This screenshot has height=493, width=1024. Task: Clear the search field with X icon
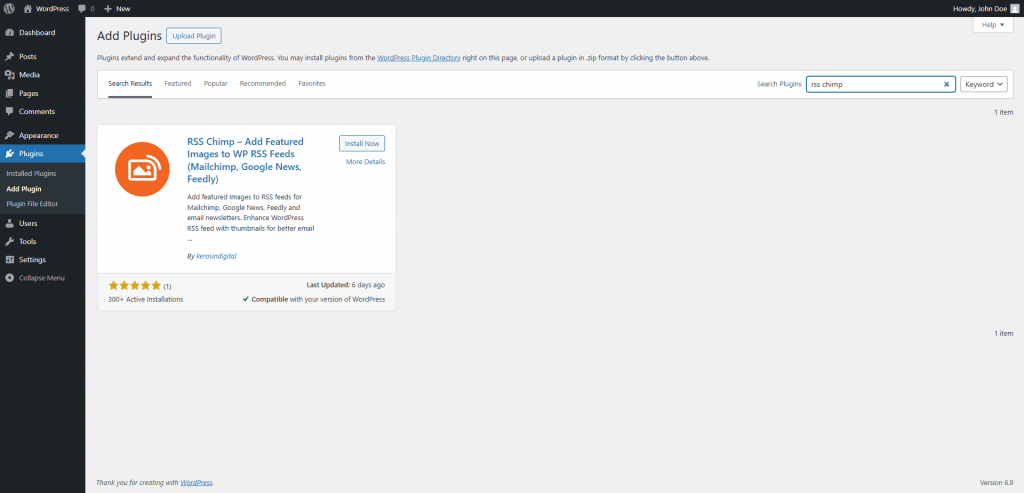coord(946,84)
